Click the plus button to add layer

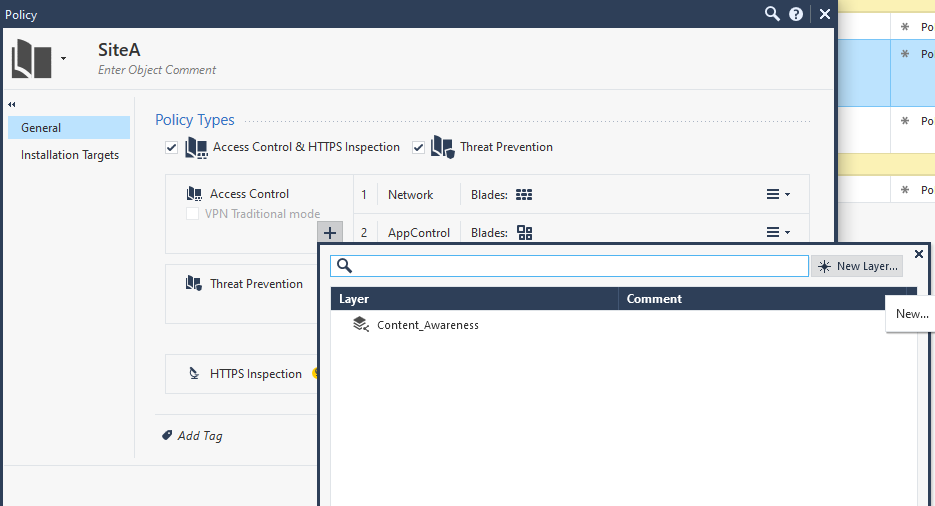[330, 233]
